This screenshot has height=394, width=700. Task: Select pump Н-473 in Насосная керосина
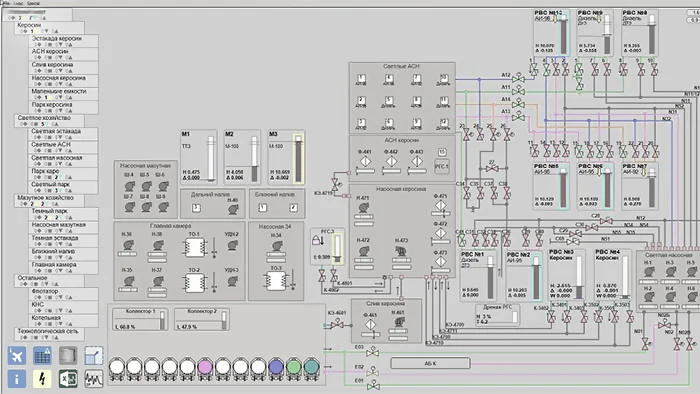(x=401, y=251)
